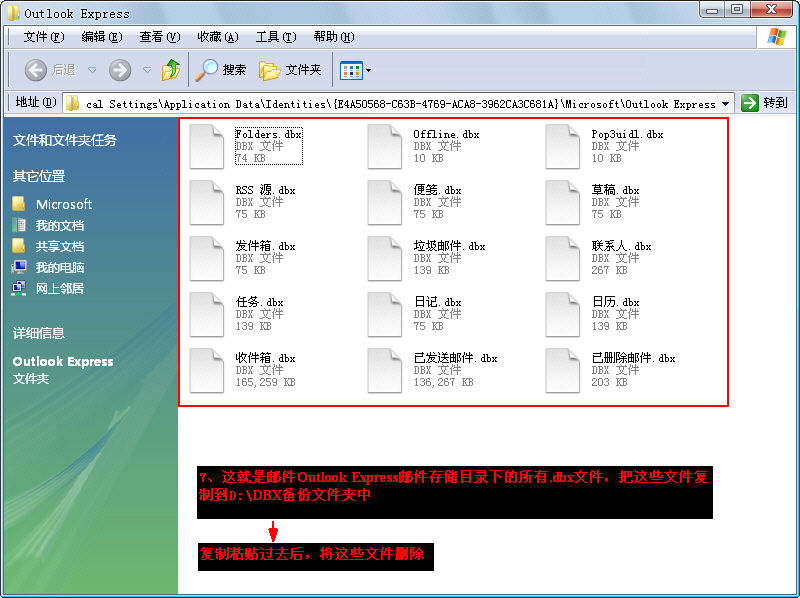This screenshot has height=598, width=800.
Task: Click the file name Pop3uidl.dbx
Action: [627, 134]
